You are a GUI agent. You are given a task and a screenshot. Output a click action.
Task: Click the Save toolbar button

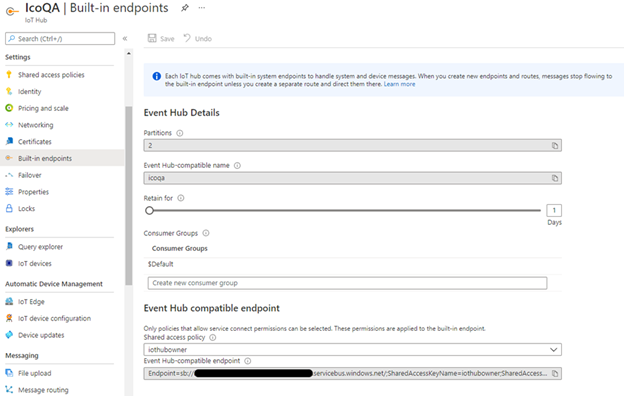161,38
